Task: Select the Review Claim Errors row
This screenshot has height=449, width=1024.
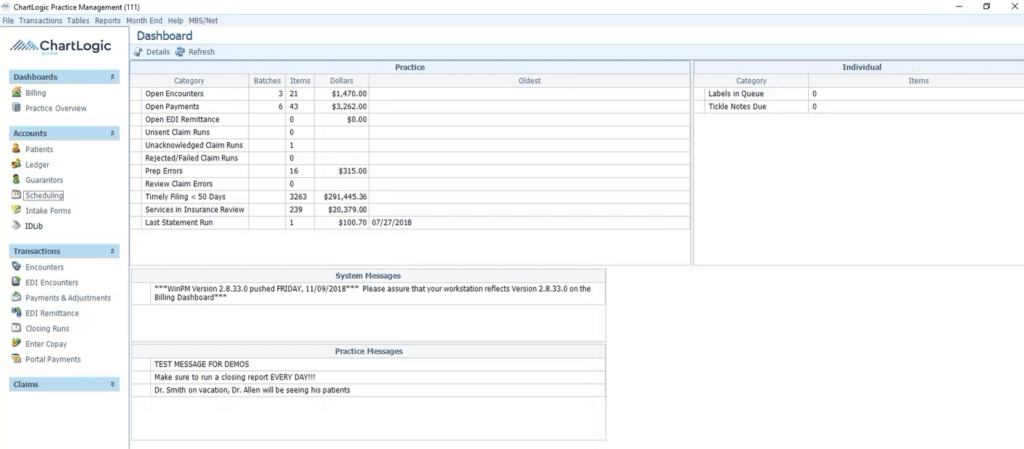Action: click(x=410, y=184)
